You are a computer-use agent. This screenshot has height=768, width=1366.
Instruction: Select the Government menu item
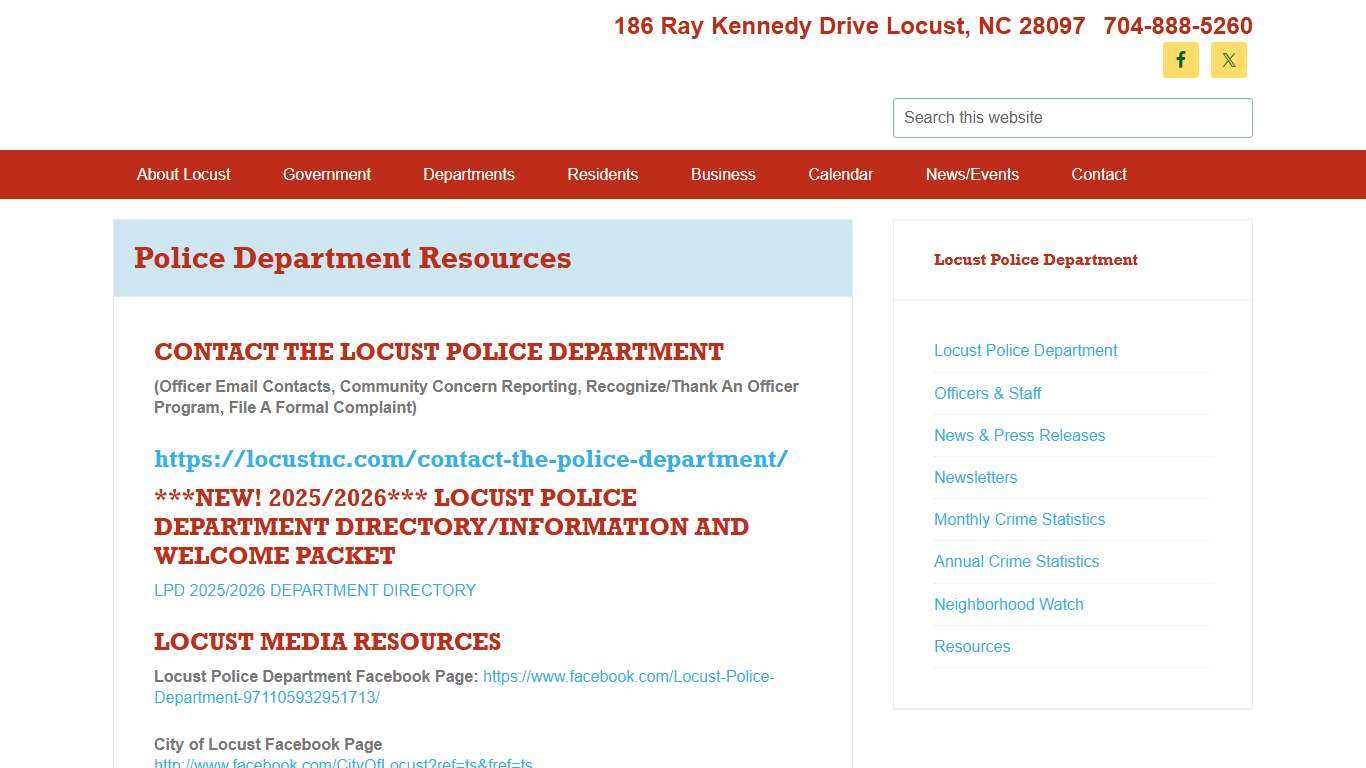click(327, 174)
